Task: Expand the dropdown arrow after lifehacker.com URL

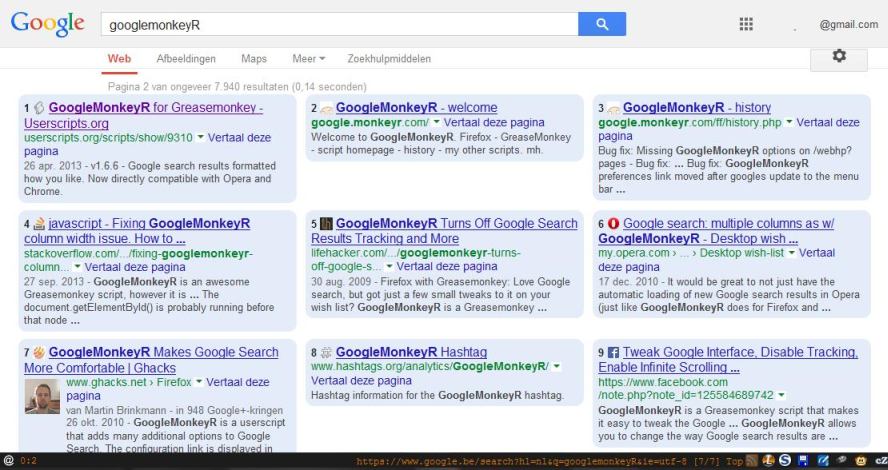Action: (x=389, y=266)
